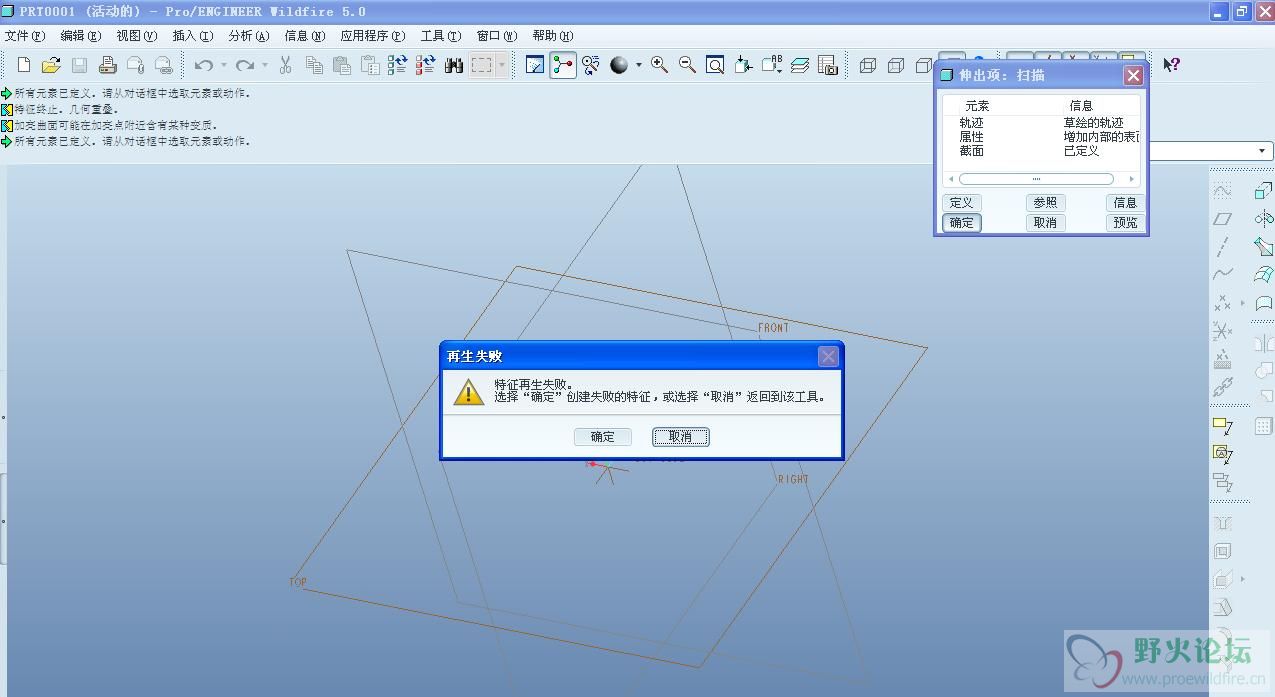This screenshot has width=1275, height=697.
Task: Click the Reorient view icon
Action: tap(744, 65)
